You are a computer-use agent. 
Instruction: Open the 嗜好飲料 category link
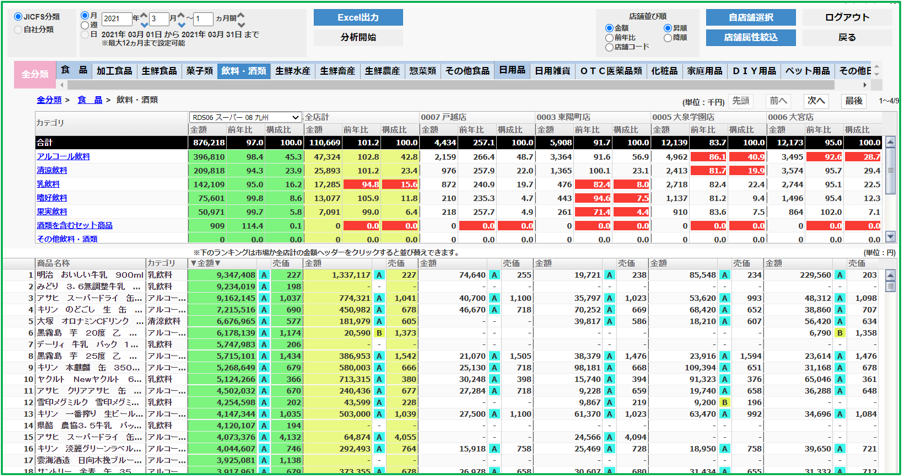tap(52, 198)
